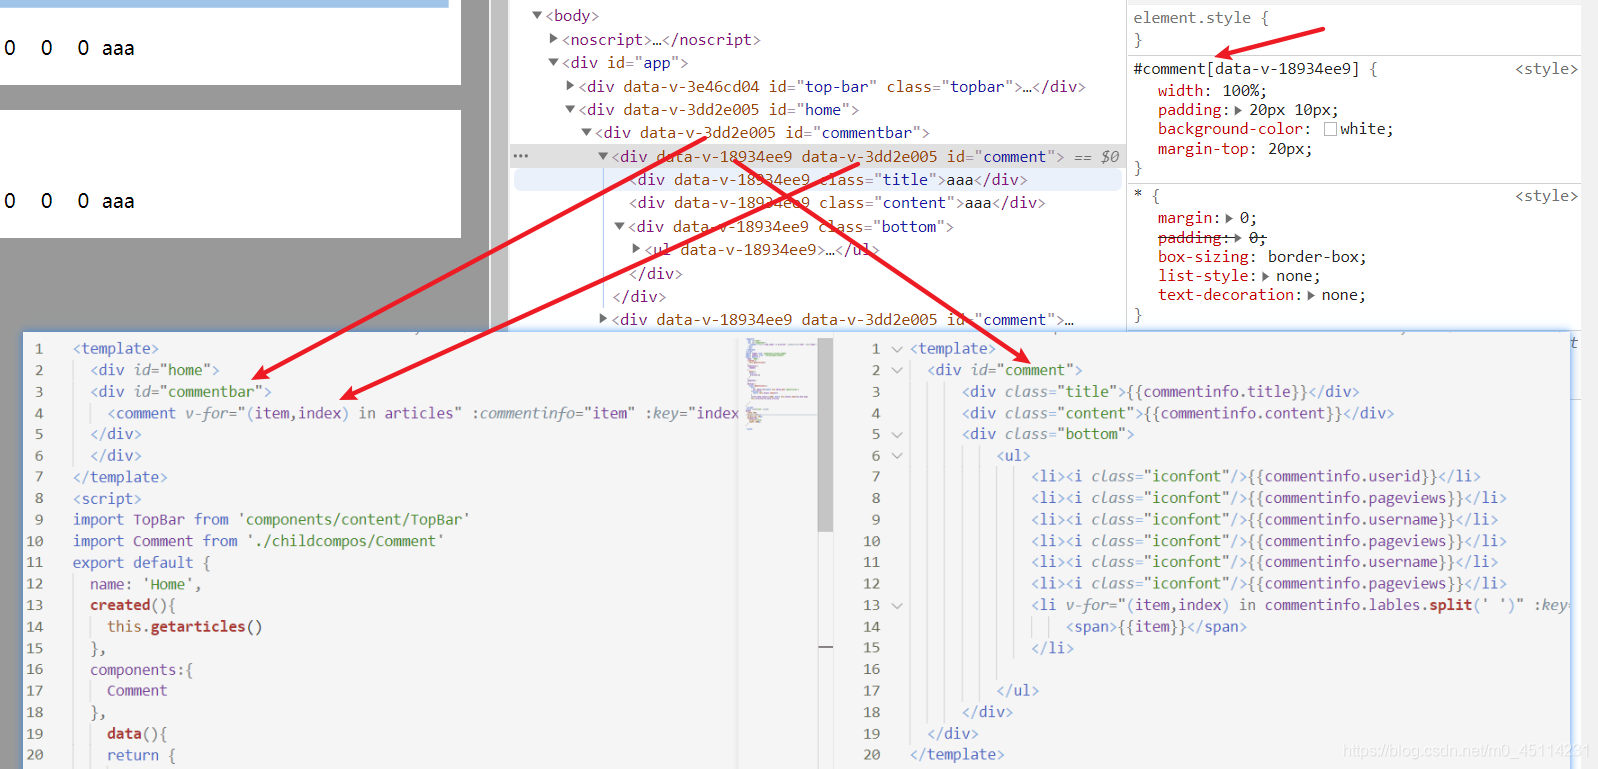
Task: Click the import TopBar line in left editor
Action: [271, 520]
